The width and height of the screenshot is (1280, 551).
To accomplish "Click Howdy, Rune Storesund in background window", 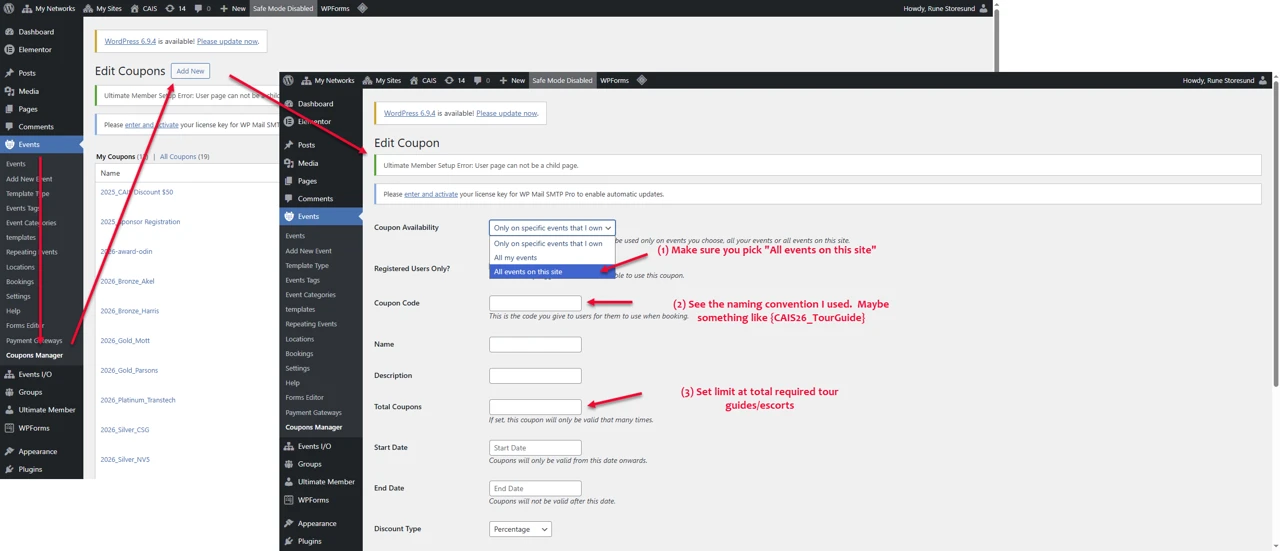I will (945, 8).
